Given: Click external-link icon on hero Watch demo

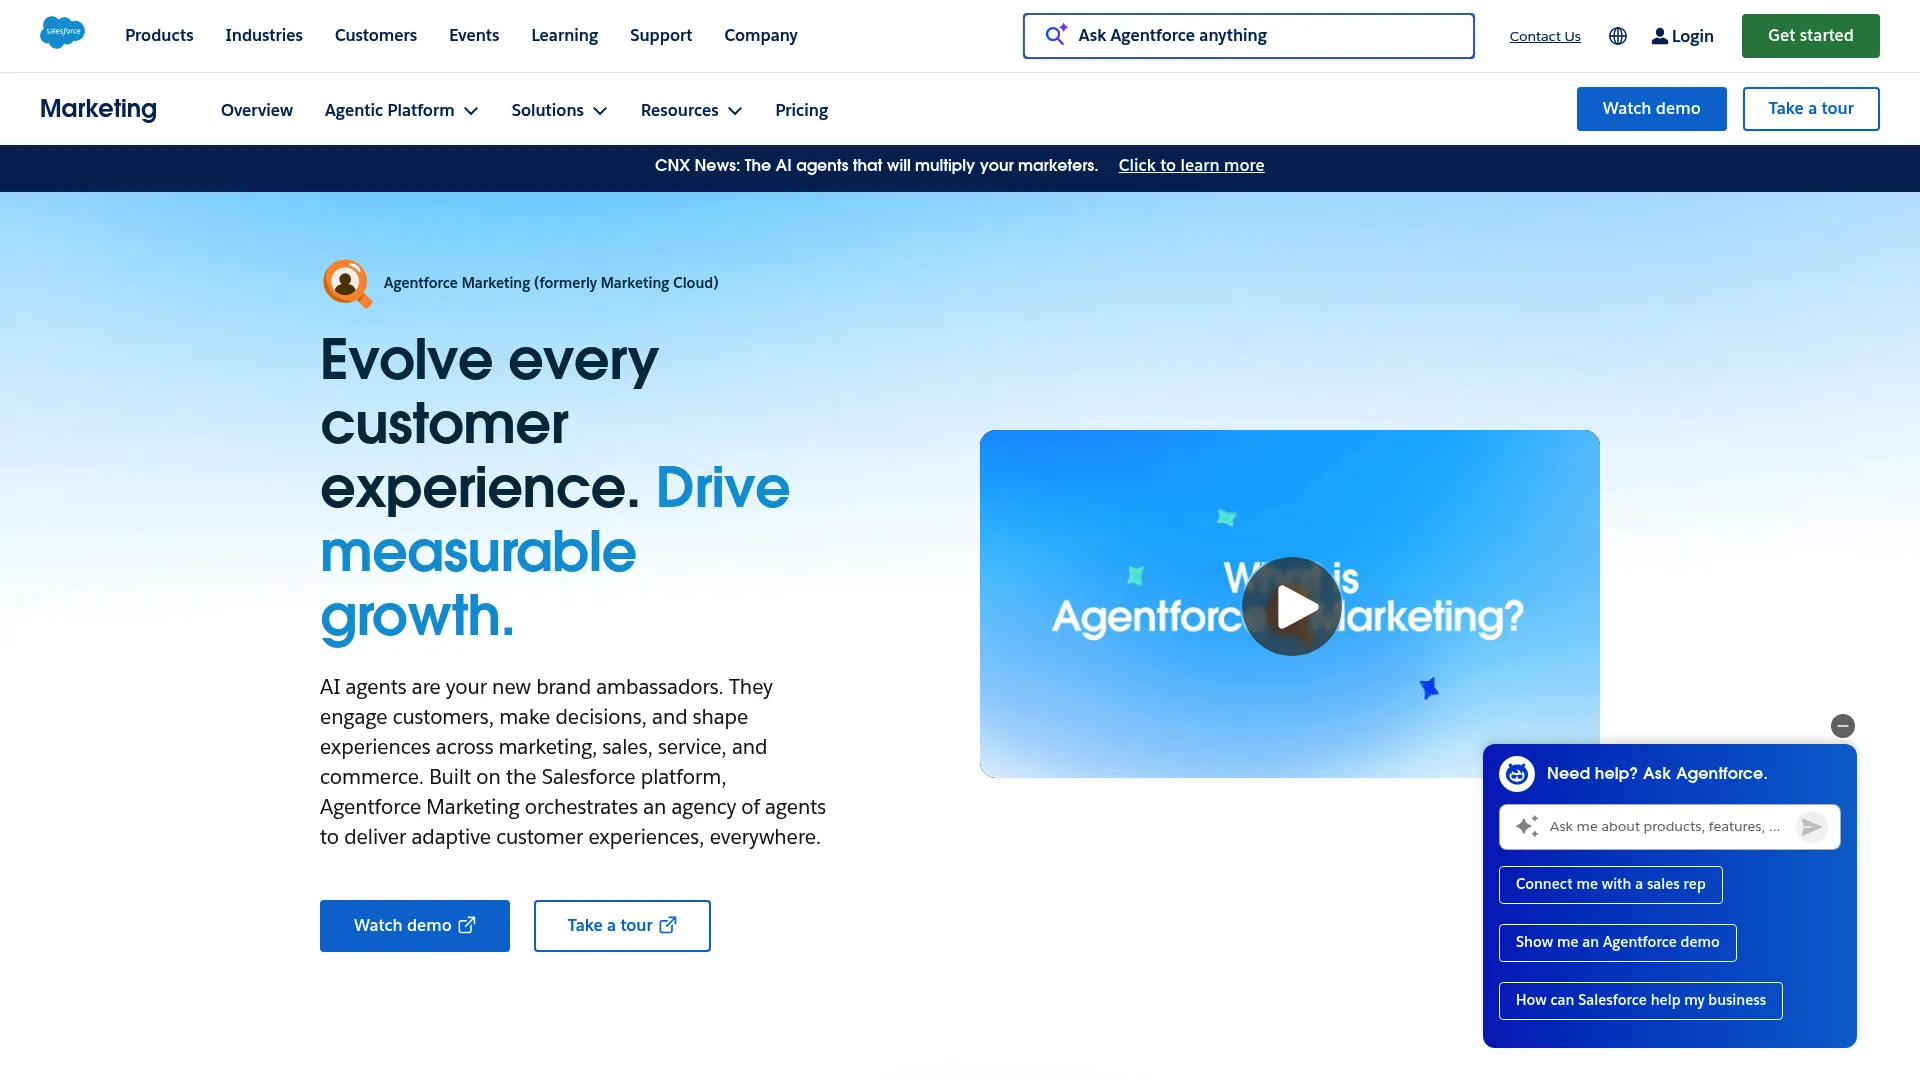Looking at the screenshot, I should (467, 925).
